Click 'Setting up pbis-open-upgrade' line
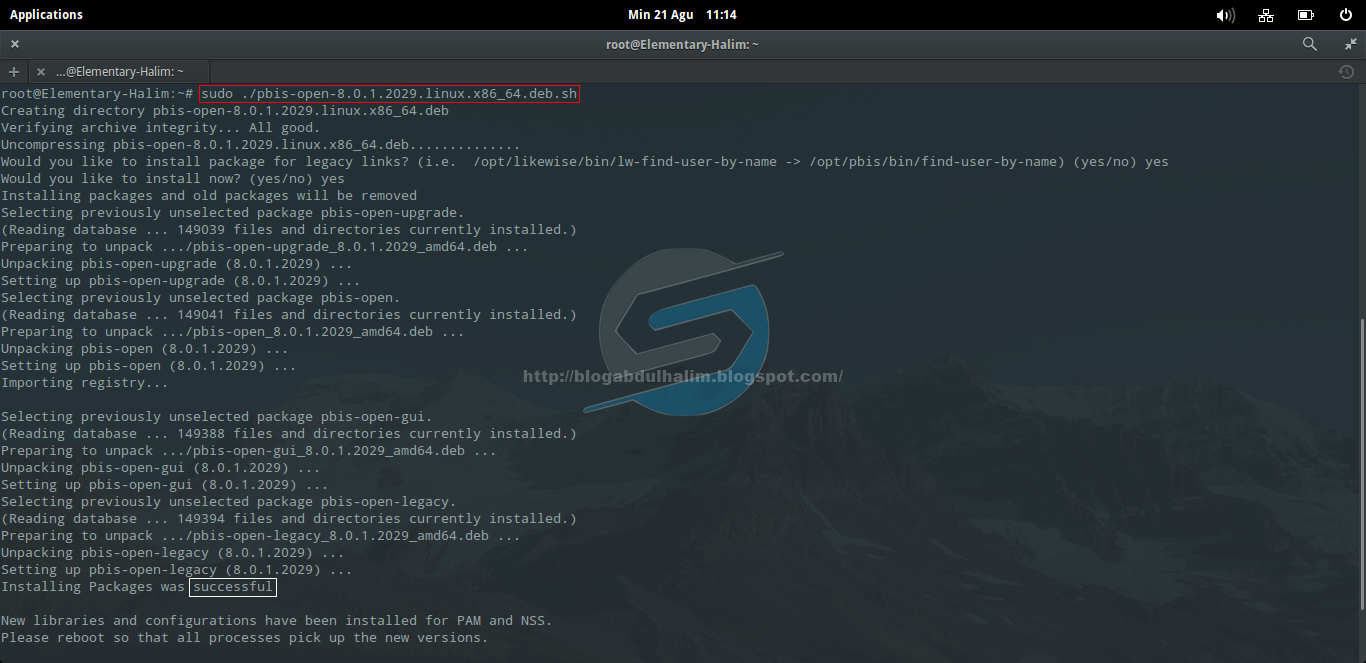 [x=180, y=281]
